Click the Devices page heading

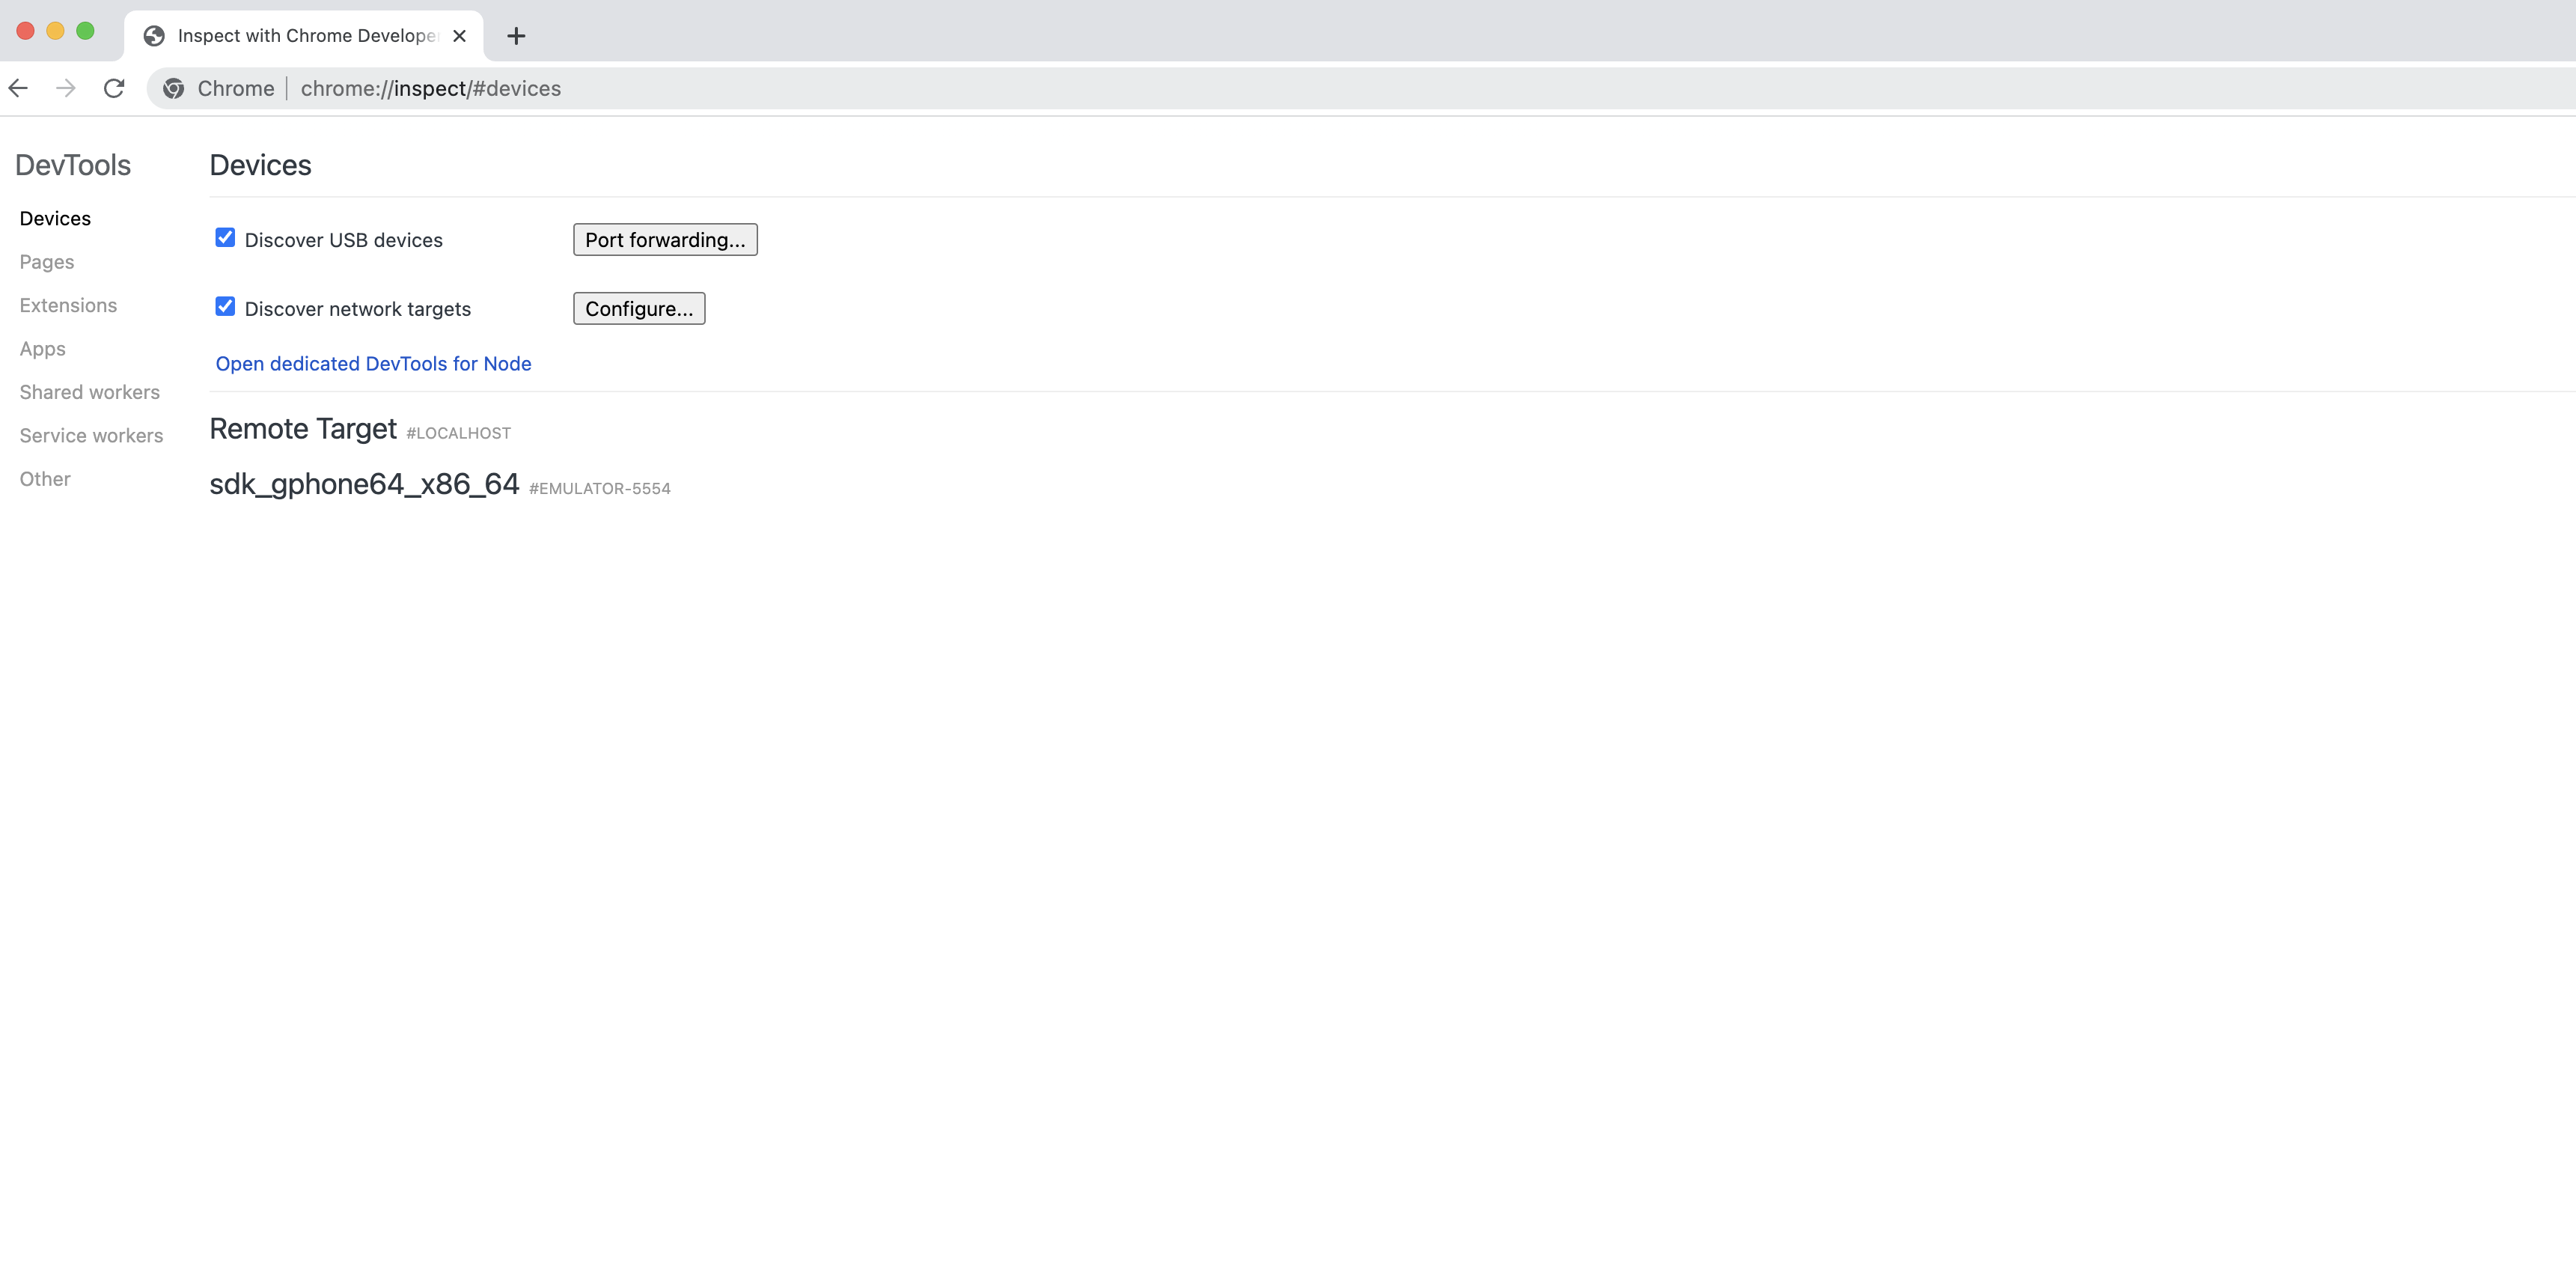click(x=260, y=165)
